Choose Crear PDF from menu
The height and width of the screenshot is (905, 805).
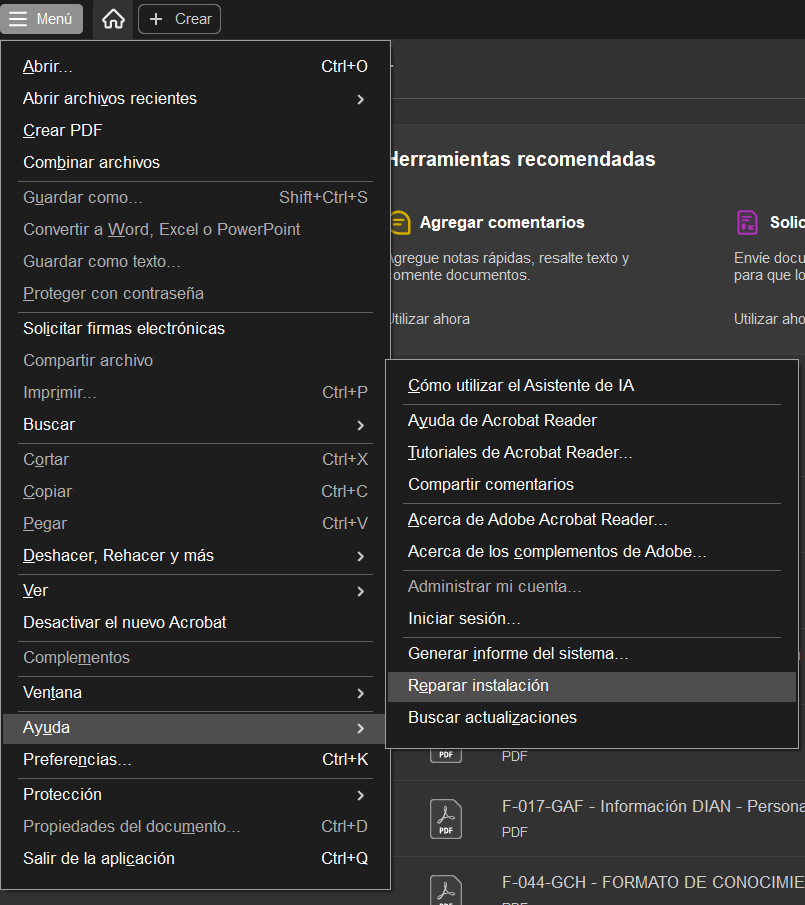pos(195,130)
